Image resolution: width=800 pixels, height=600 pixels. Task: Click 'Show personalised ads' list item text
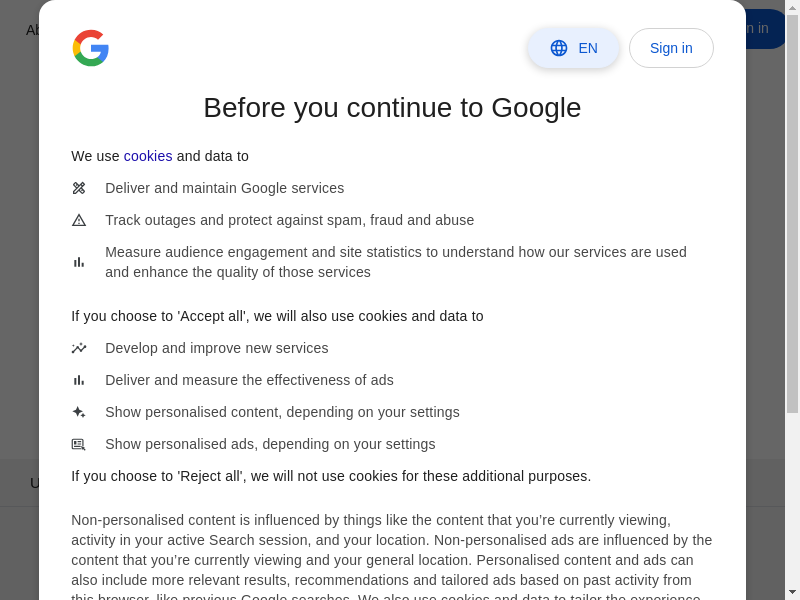tap(270, 444)
